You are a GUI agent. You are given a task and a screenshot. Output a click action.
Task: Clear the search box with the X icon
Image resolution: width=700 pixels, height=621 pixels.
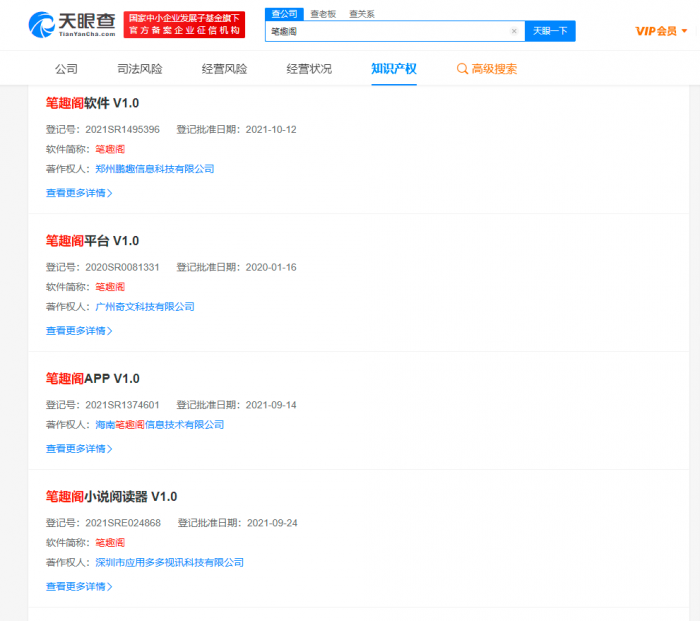[x=514, y=31]
